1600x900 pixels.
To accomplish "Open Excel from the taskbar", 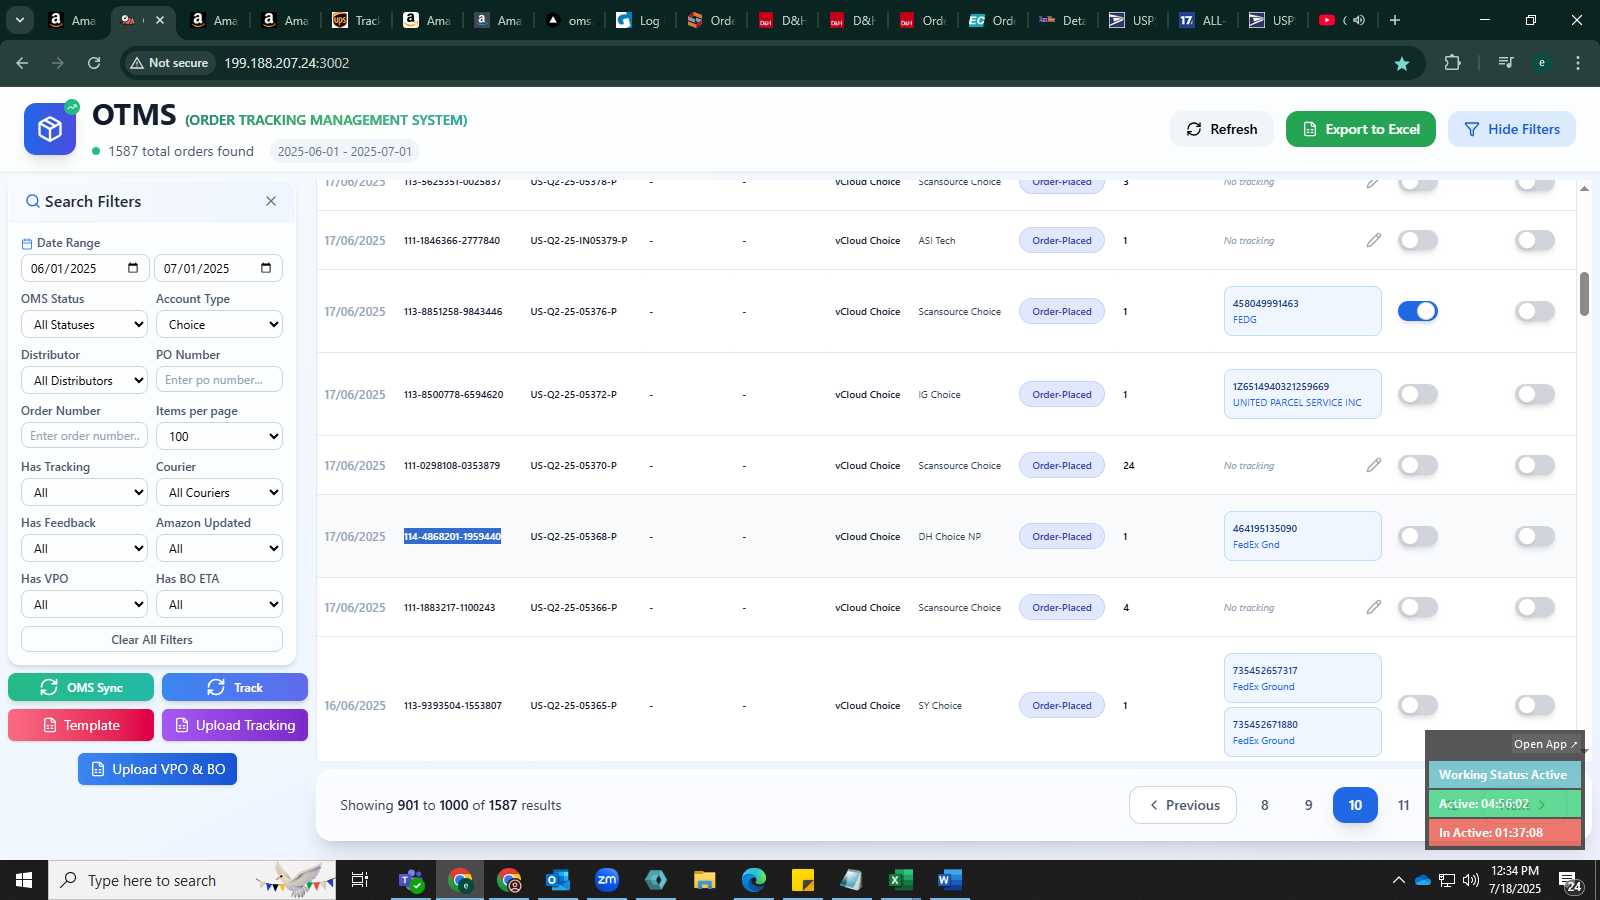I will point(900,880).
